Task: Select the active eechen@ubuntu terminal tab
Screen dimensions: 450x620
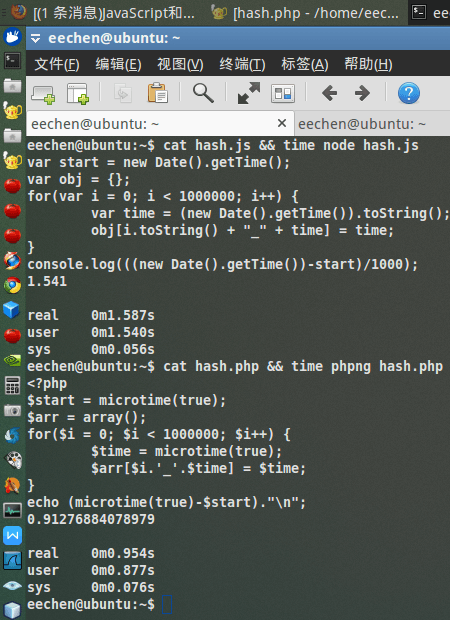Action: click(x=160, y=124)
